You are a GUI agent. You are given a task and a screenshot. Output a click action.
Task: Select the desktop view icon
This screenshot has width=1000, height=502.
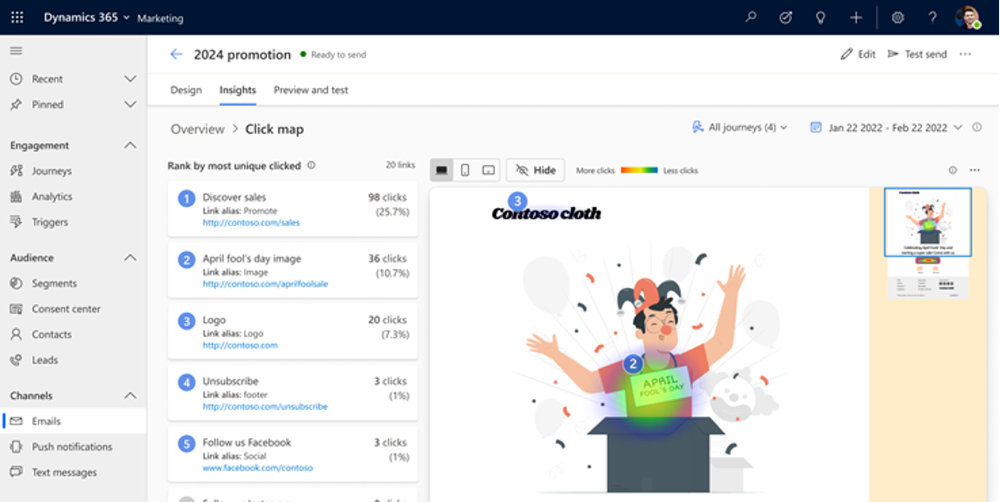coord(441,170)
